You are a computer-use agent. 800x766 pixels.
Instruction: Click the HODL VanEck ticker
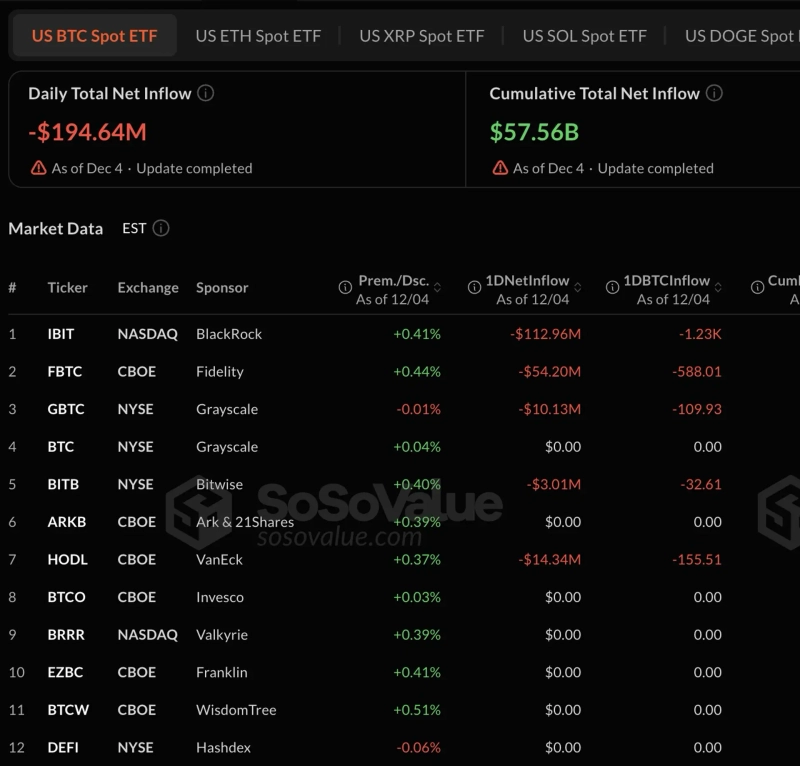67,560
